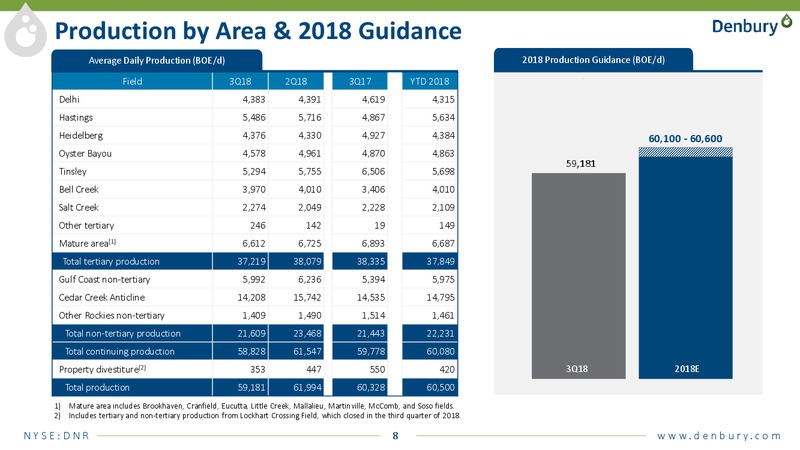Click the 2Q18 column header
This screenshot has height=450, width=800.
pos(296,81)
